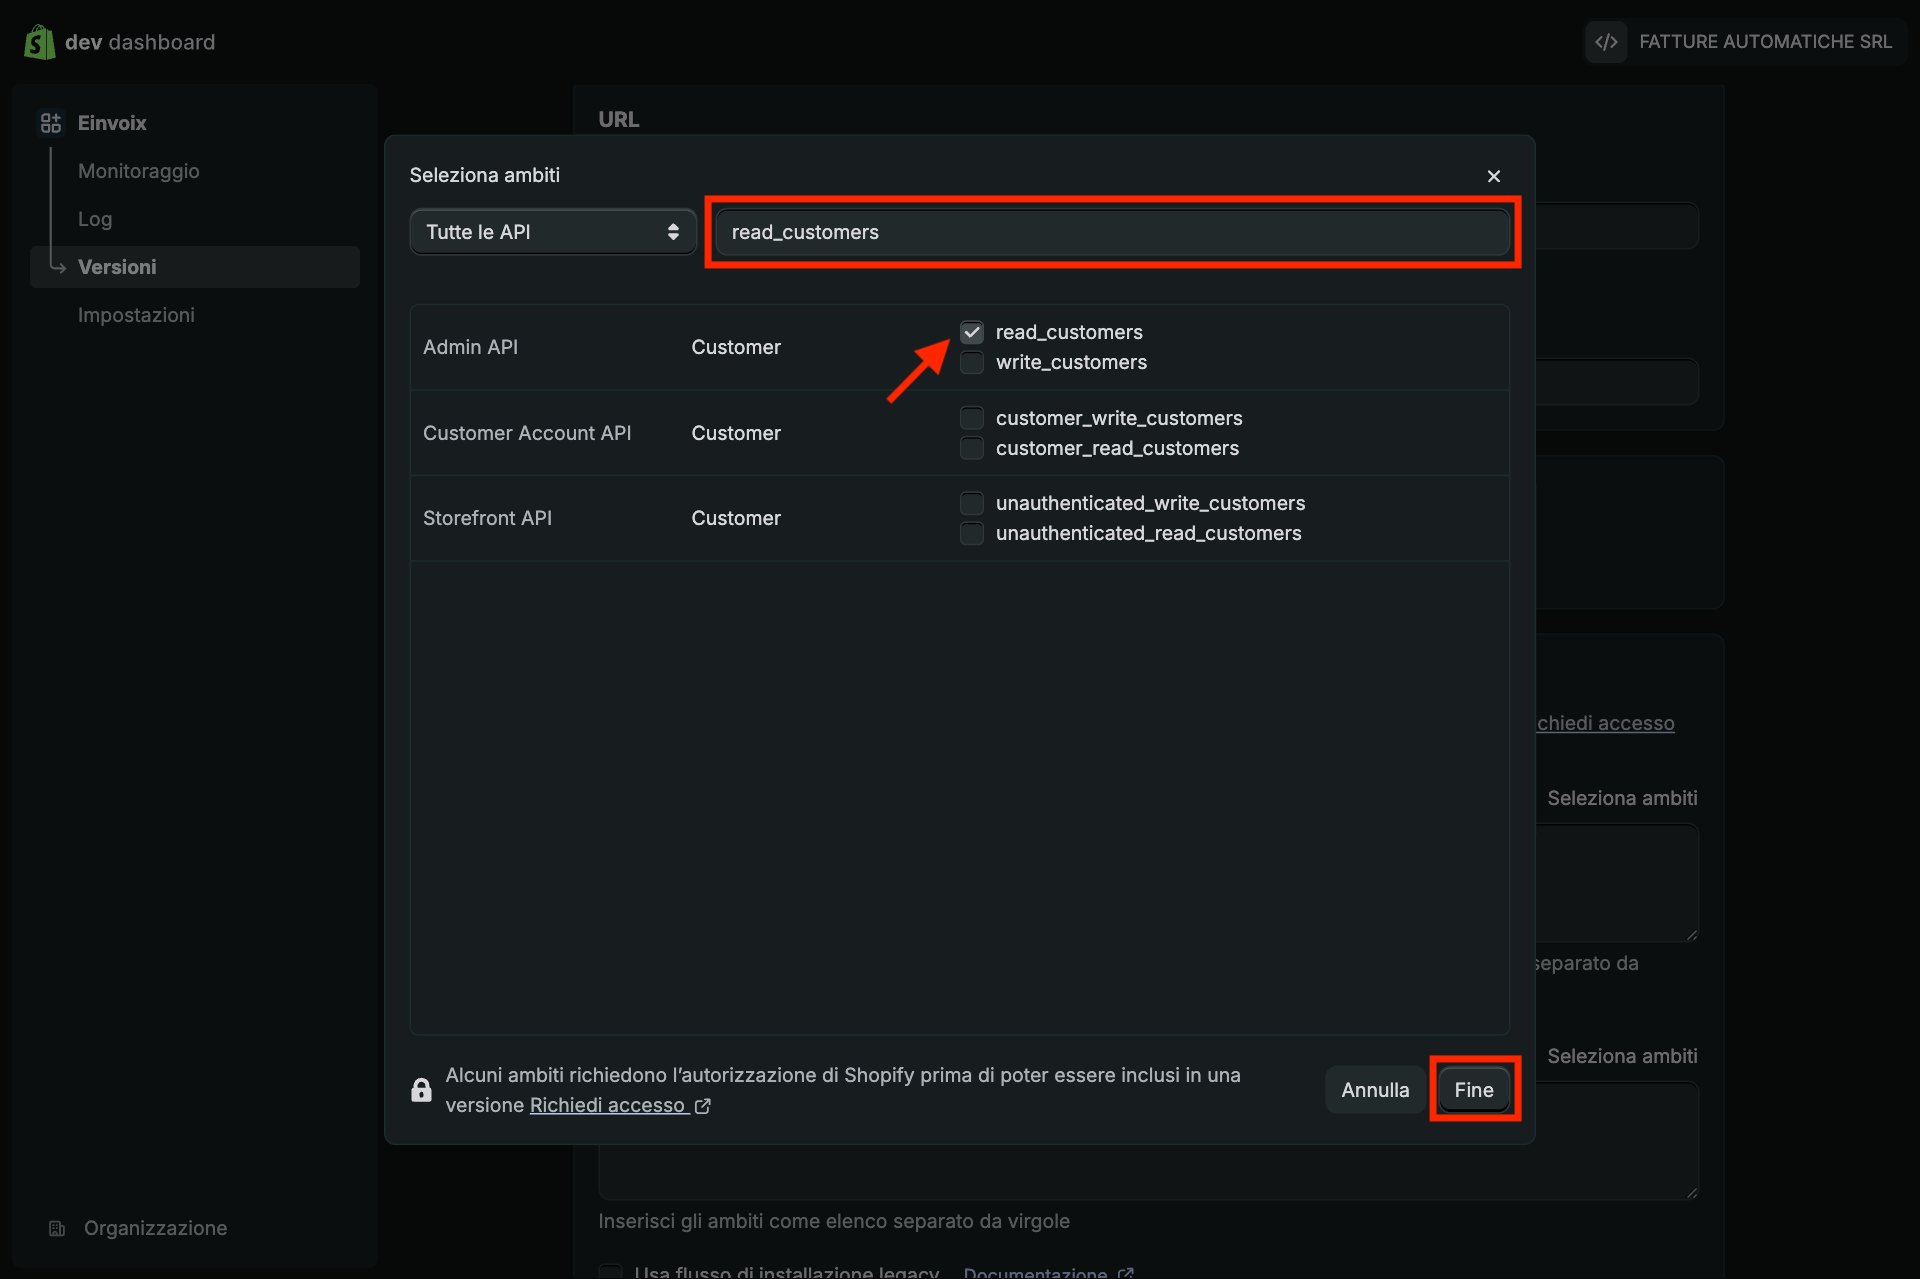Click the Documentazione link in background page
1920x1279 pixels.
click(1035, 1272)
